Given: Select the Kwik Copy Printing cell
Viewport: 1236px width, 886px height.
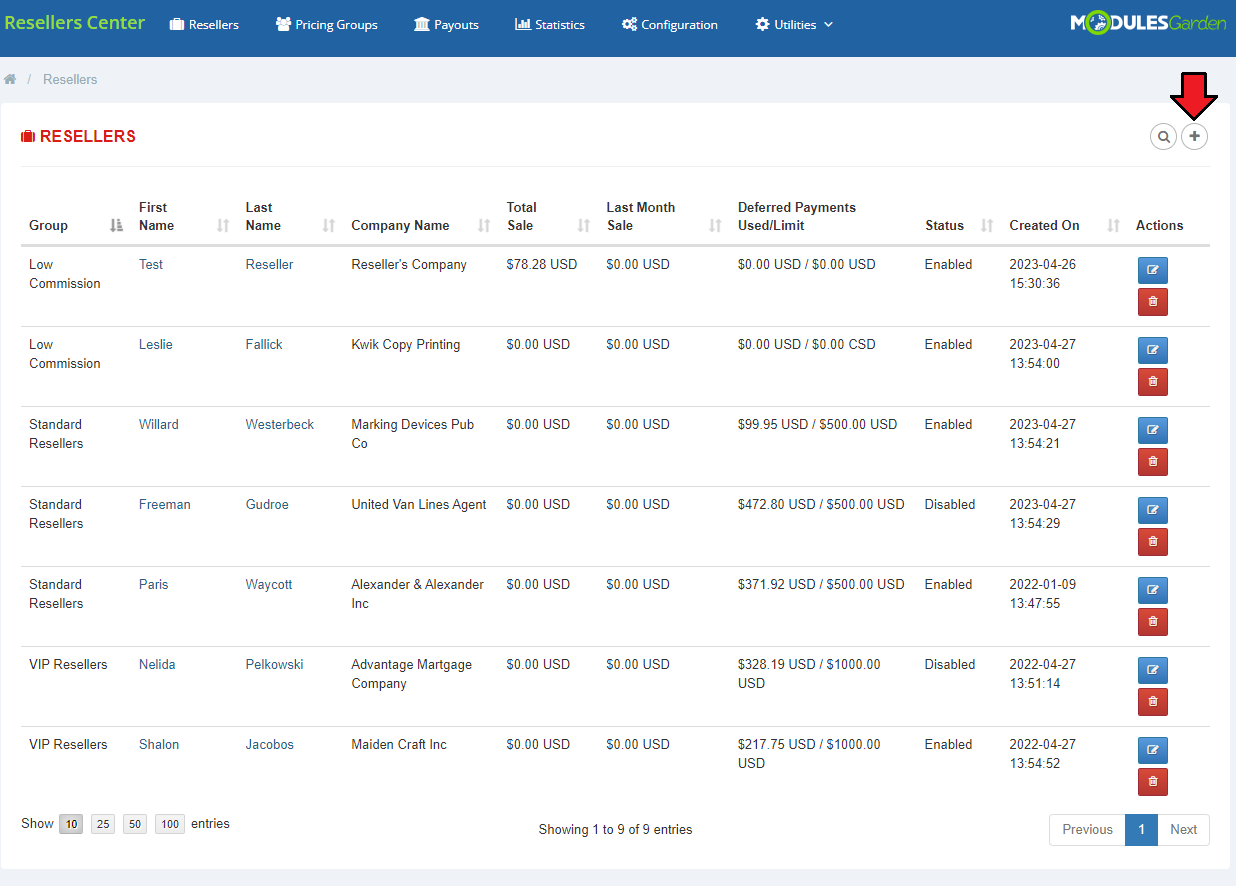Looking at the screenshot, I should tap(406, 344).
